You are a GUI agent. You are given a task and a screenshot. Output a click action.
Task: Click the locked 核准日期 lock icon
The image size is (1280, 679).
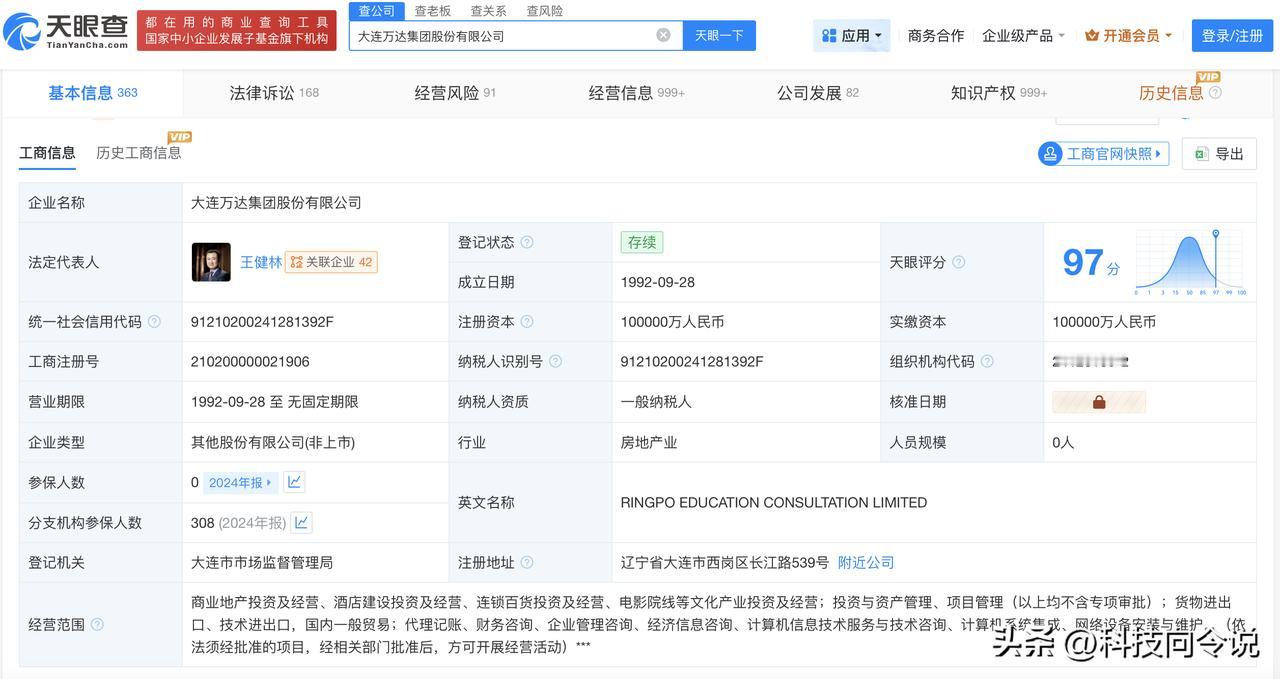point(1099,402)
